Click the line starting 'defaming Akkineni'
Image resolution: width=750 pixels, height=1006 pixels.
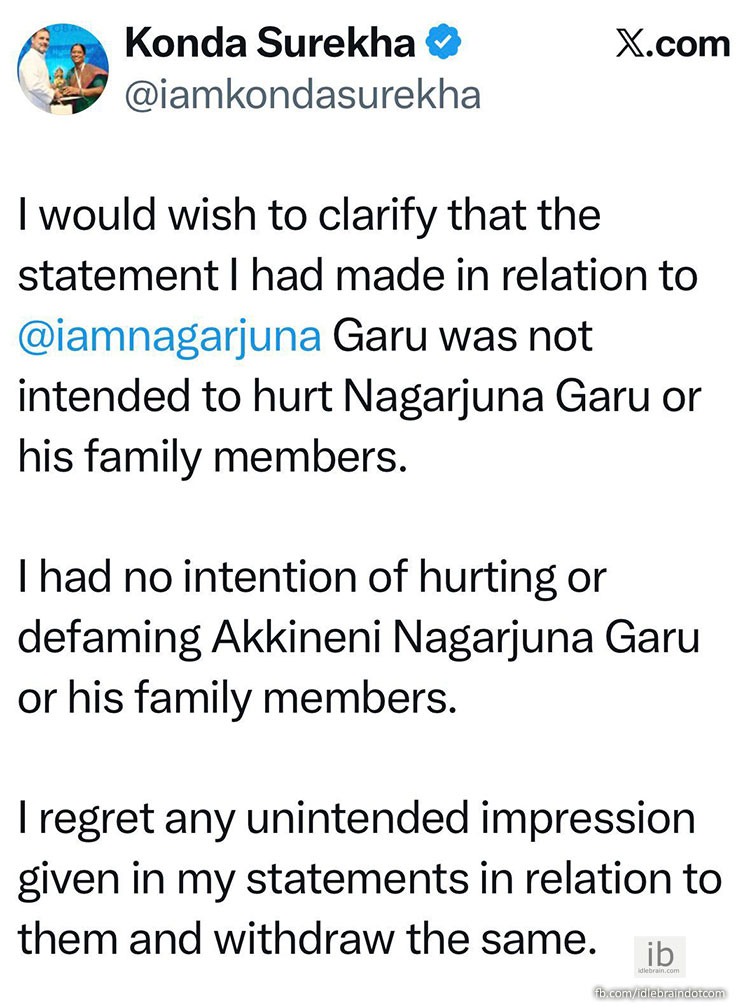coord(359,639)
